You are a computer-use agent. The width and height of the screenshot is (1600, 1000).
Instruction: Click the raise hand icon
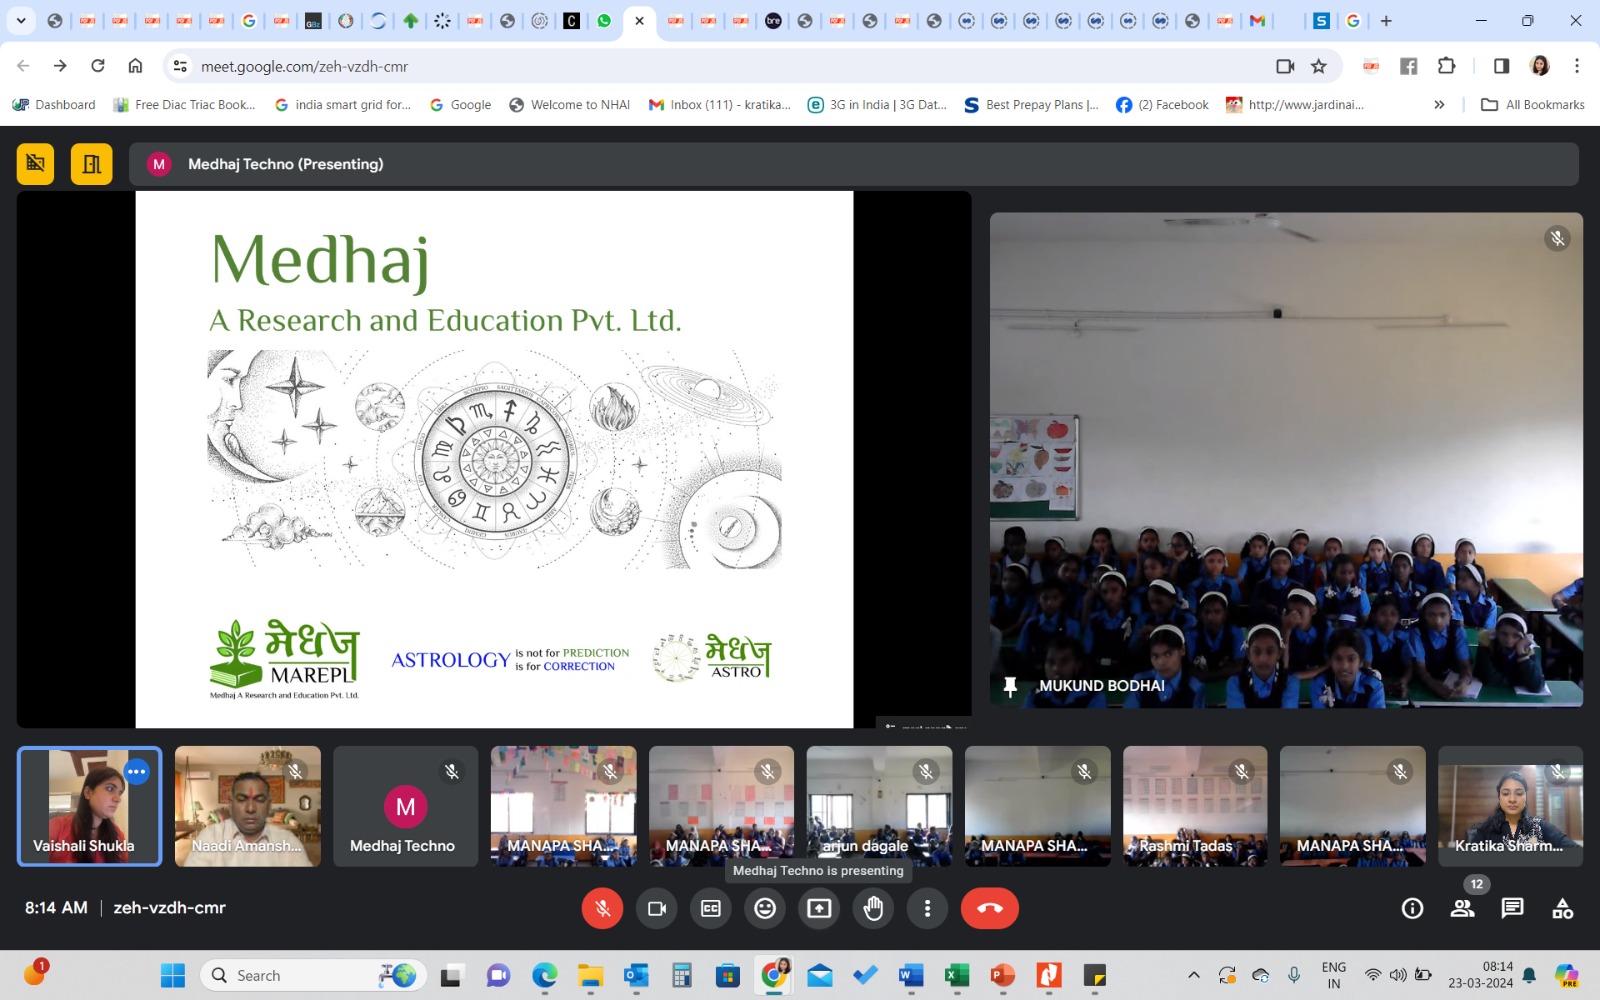point(873,908)
